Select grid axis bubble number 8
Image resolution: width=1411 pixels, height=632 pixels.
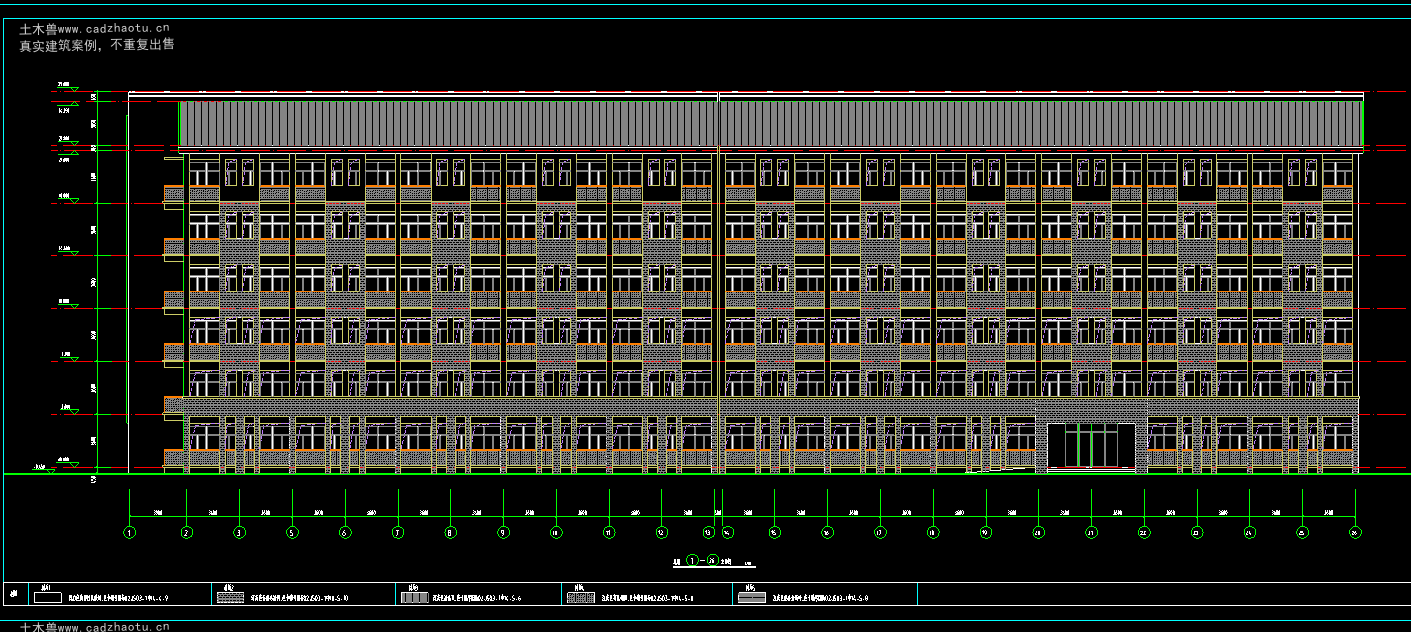click(x=450, y=533)
